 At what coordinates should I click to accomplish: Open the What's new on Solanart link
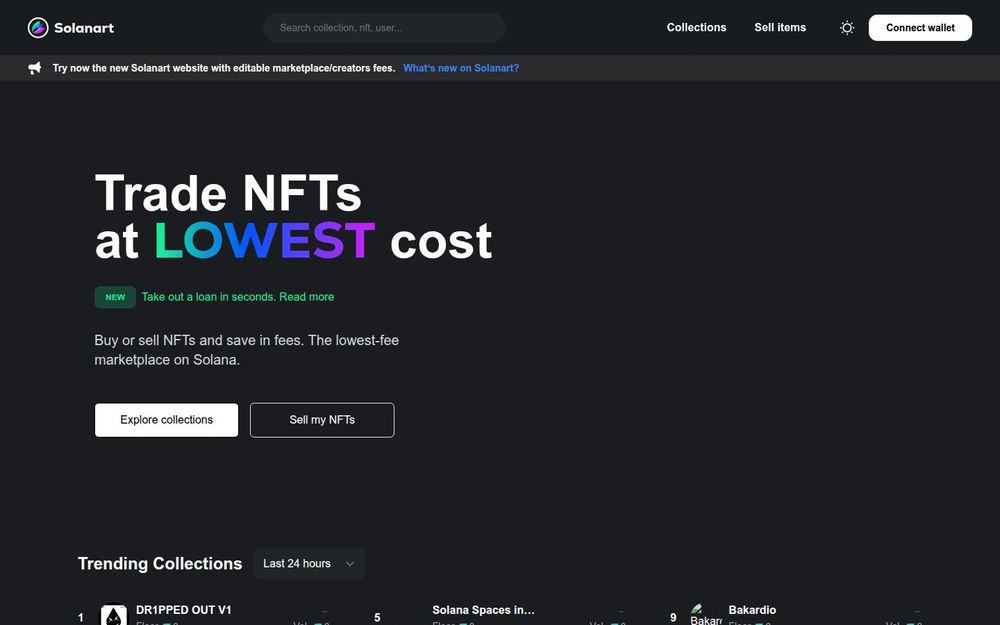pyautogui.click(x=461, y=68)
